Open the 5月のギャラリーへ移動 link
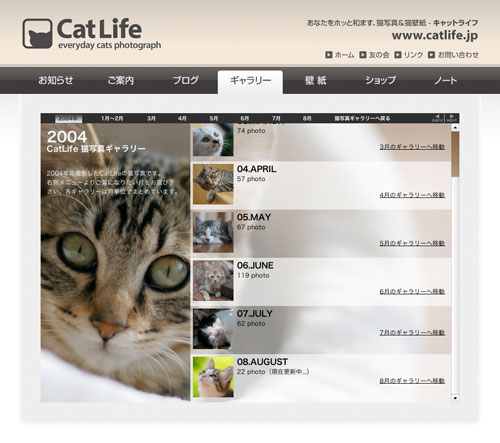This screenshot has width=500, height=443. (x=412, y=243)
